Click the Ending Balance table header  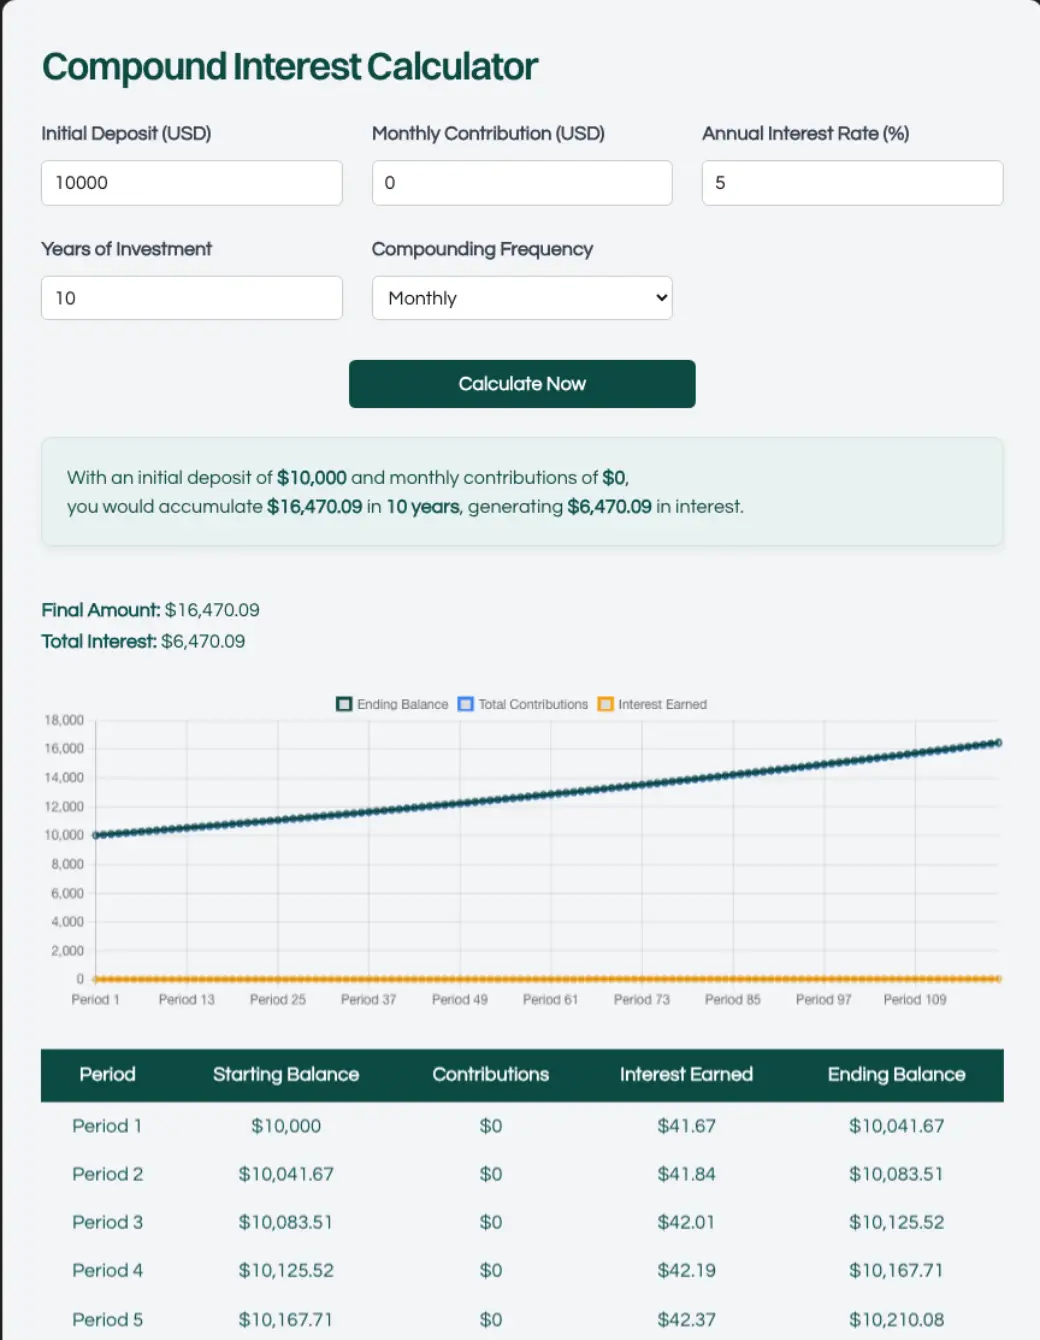point(896,1075)
